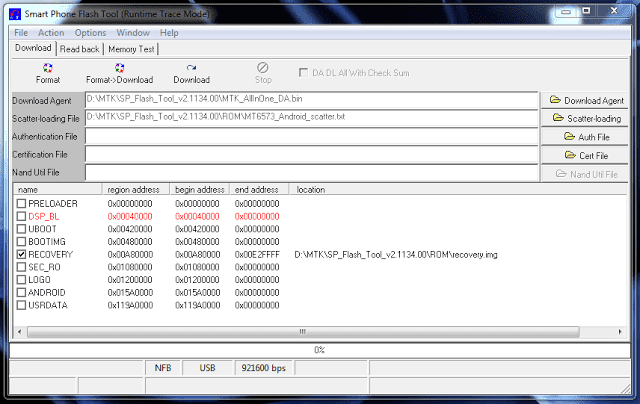This screenshot has width=640, height=404.
Task: Click the Download Agent path field
Action: 312,100
